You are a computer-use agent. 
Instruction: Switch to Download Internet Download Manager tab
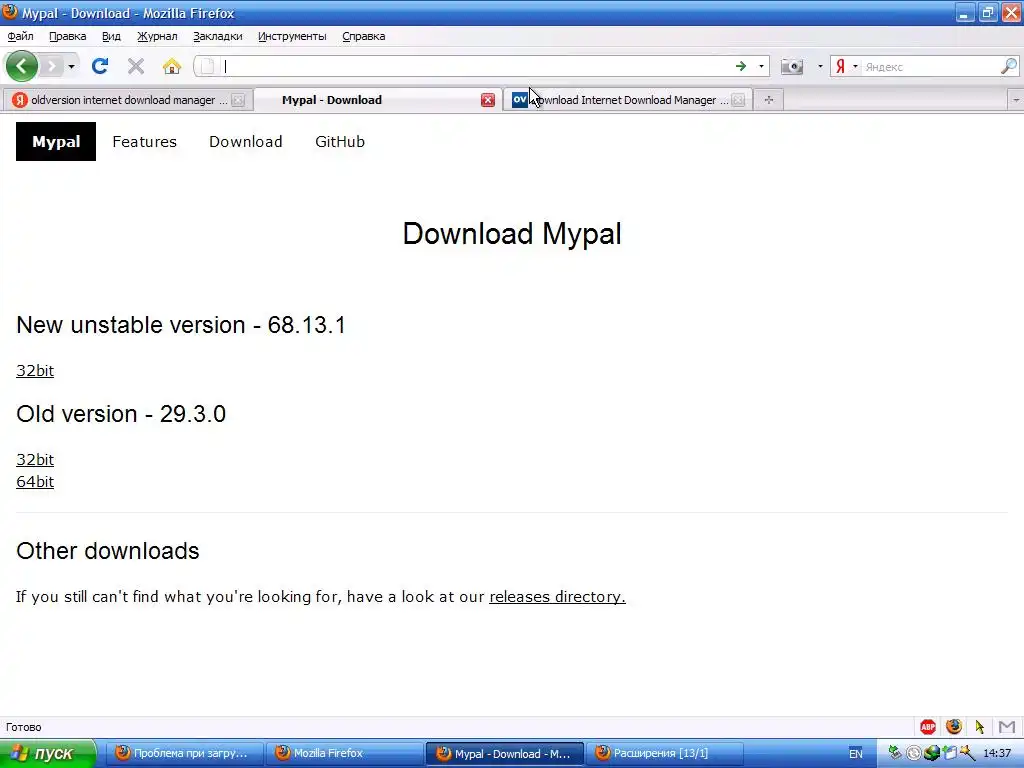(x=627, y=100)
